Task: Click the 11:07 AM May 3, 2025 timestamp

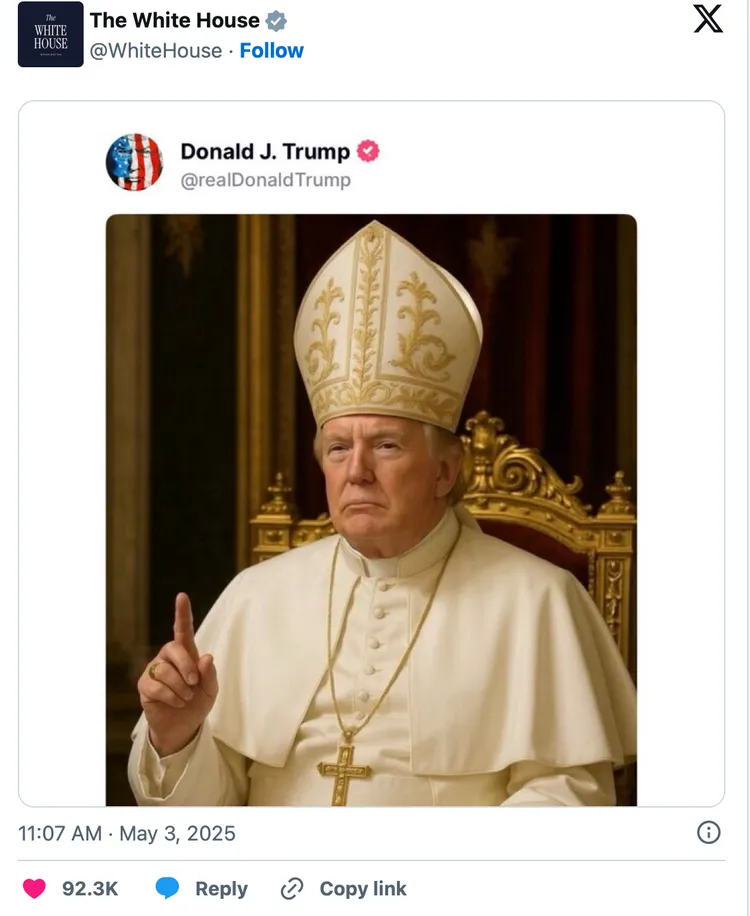Action: (127, 833)
